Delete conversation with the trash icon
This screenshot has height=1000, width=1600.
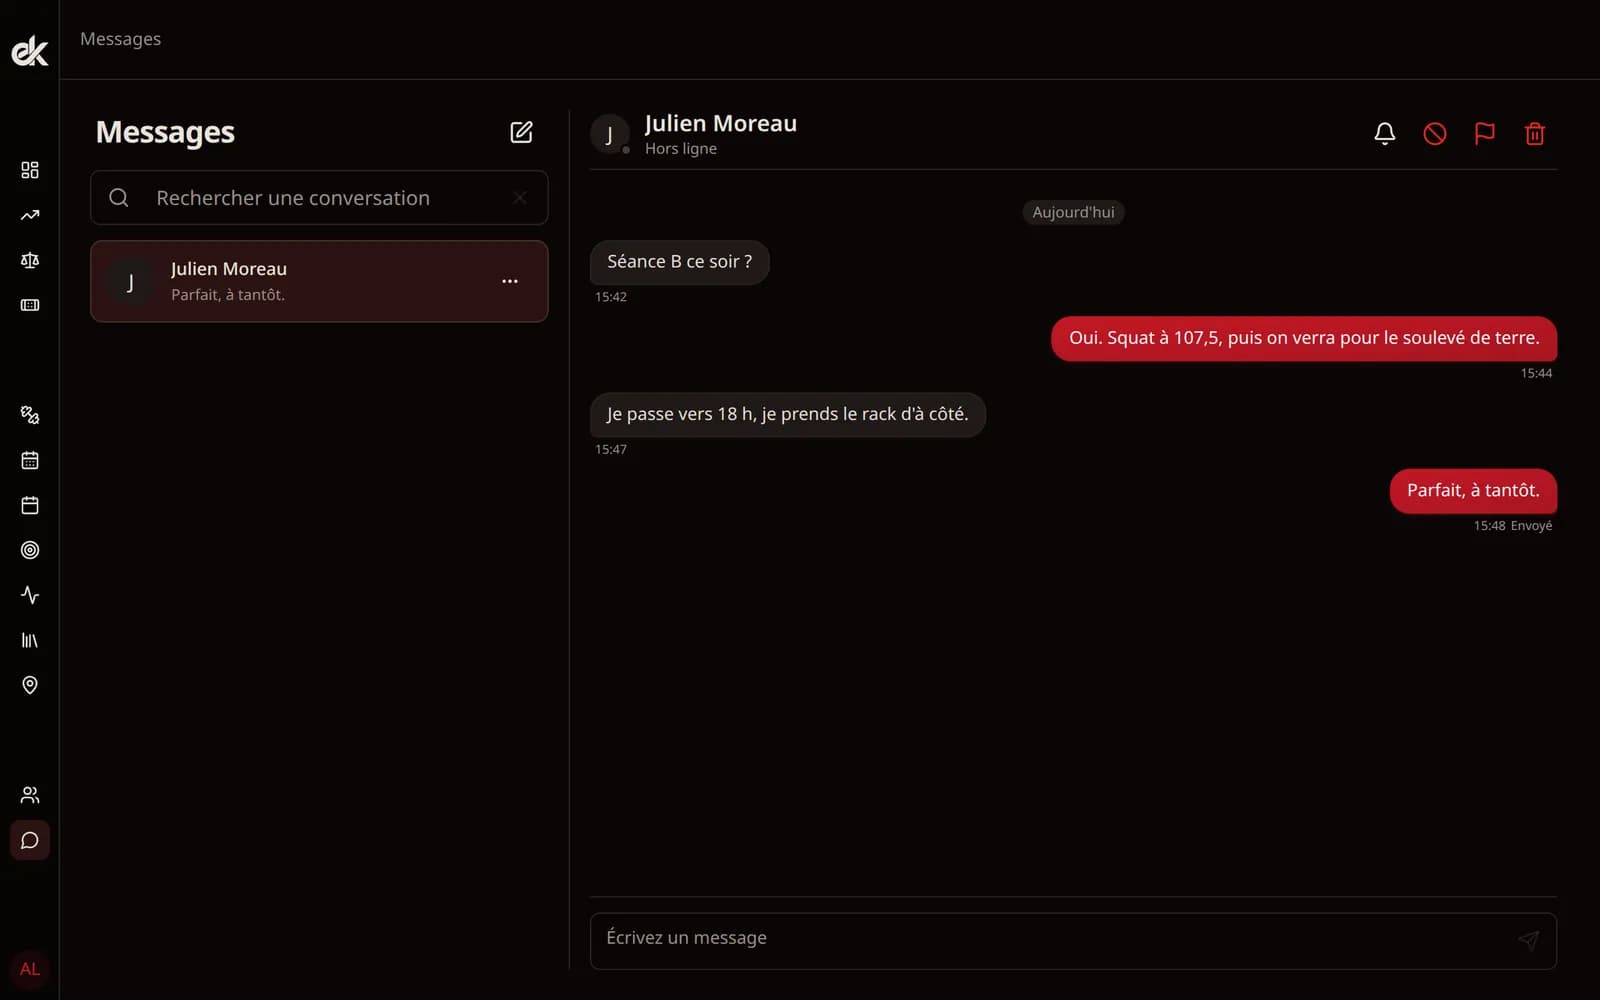tap(1535, 134)
